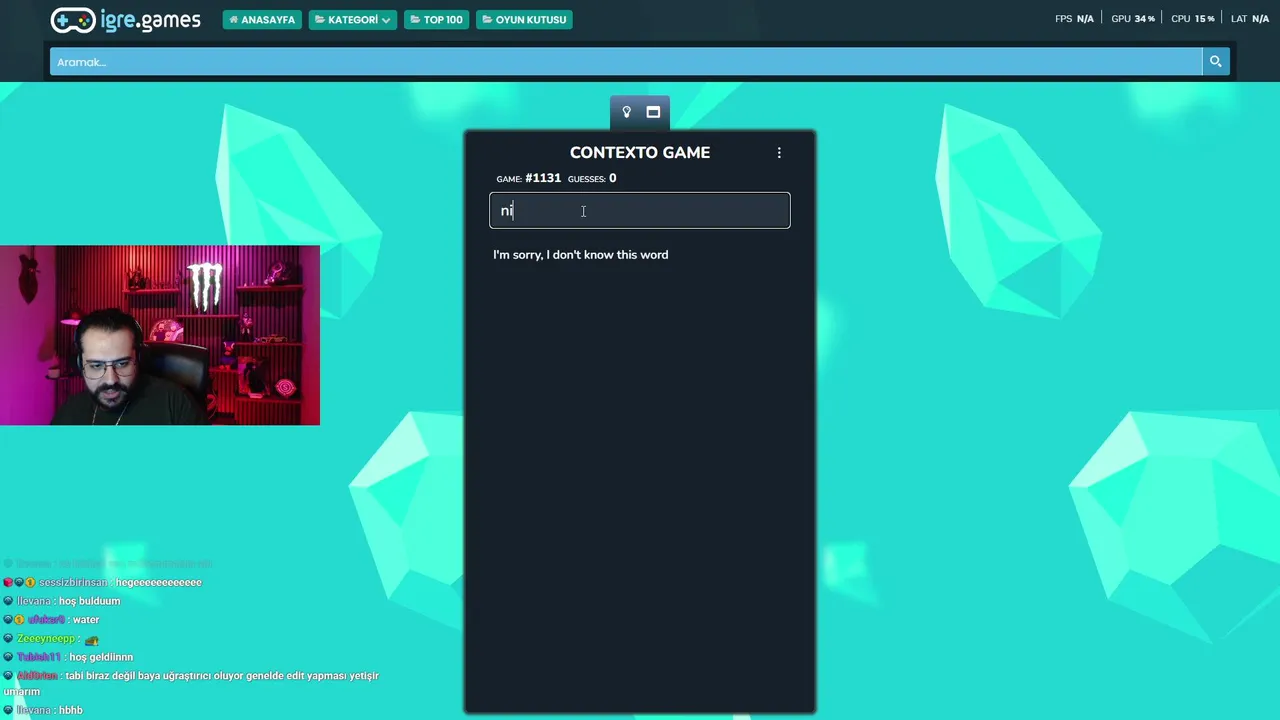Click the fullscreen window icon above game
This screenshot has width=1280, height=720.
click(653, 112)
